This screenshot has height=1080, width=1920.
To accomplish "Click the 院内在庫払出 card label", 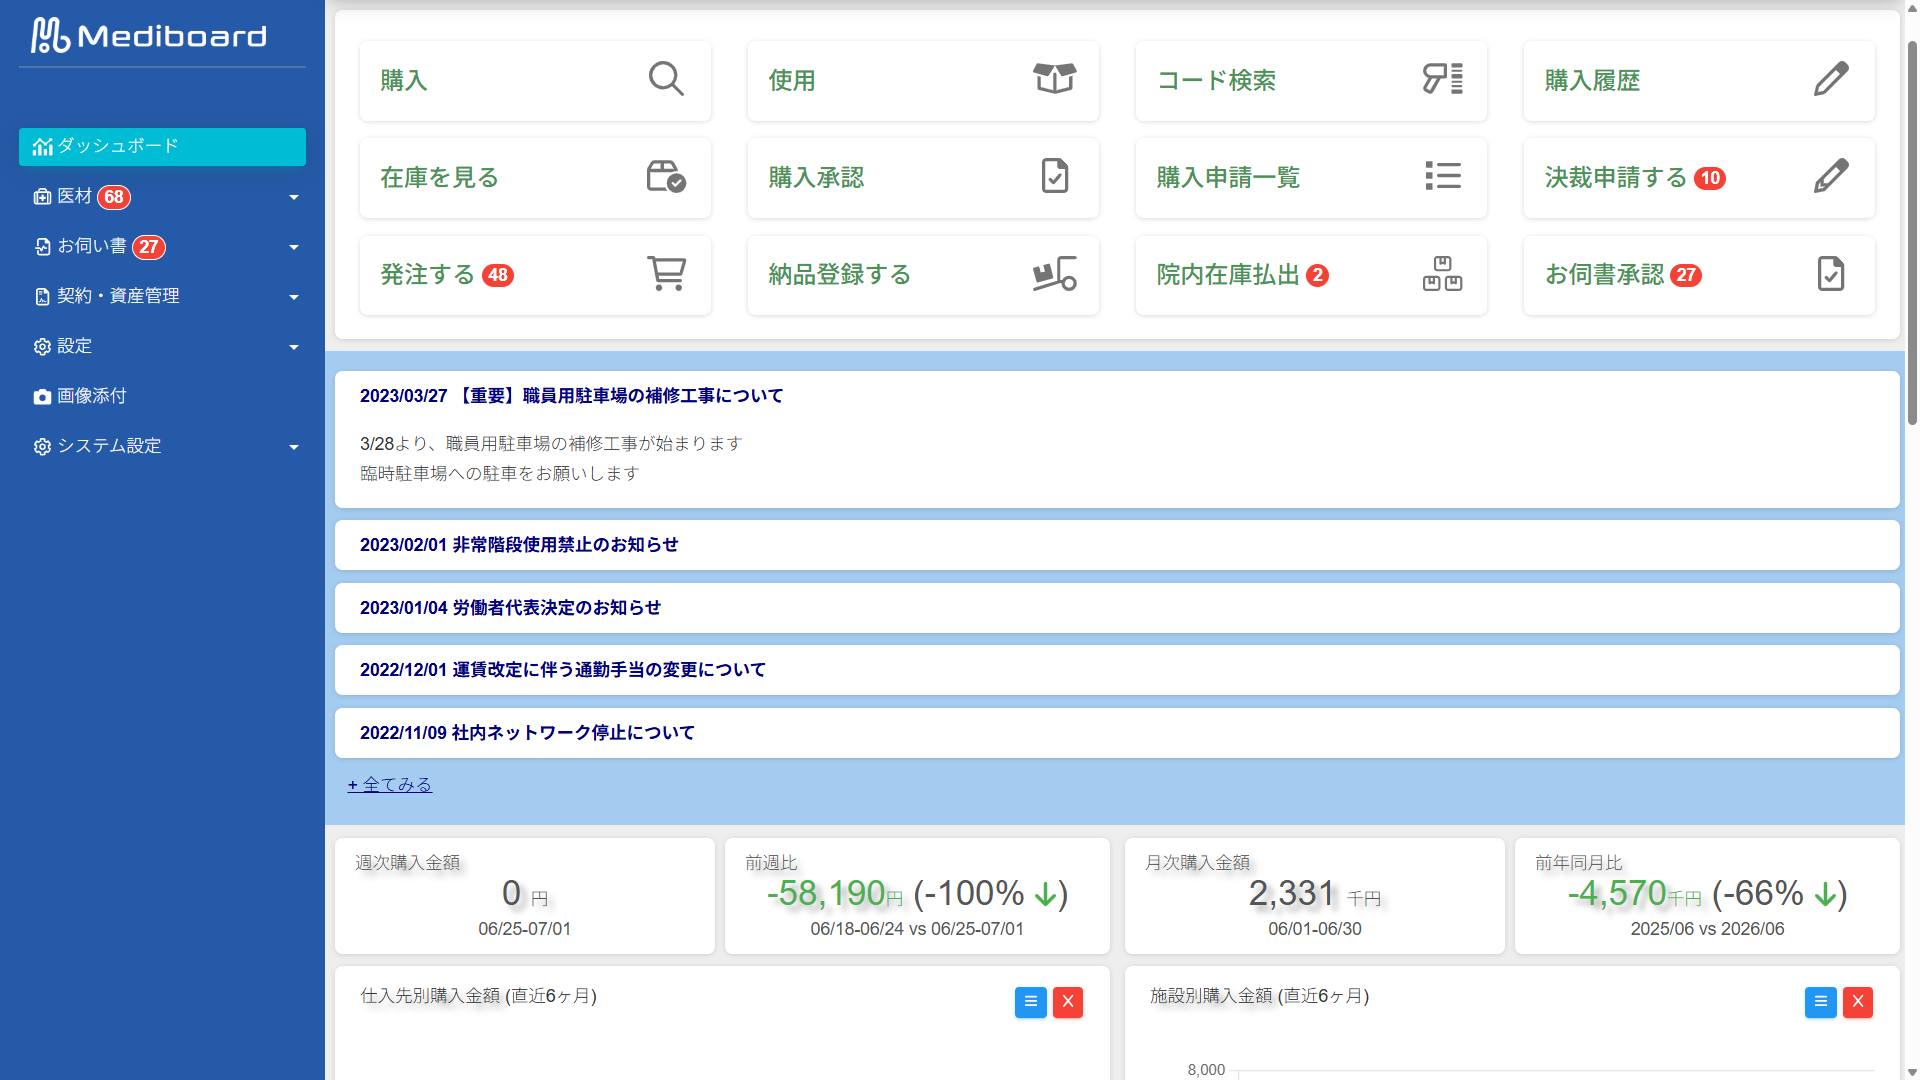I will click(1228, 274).
